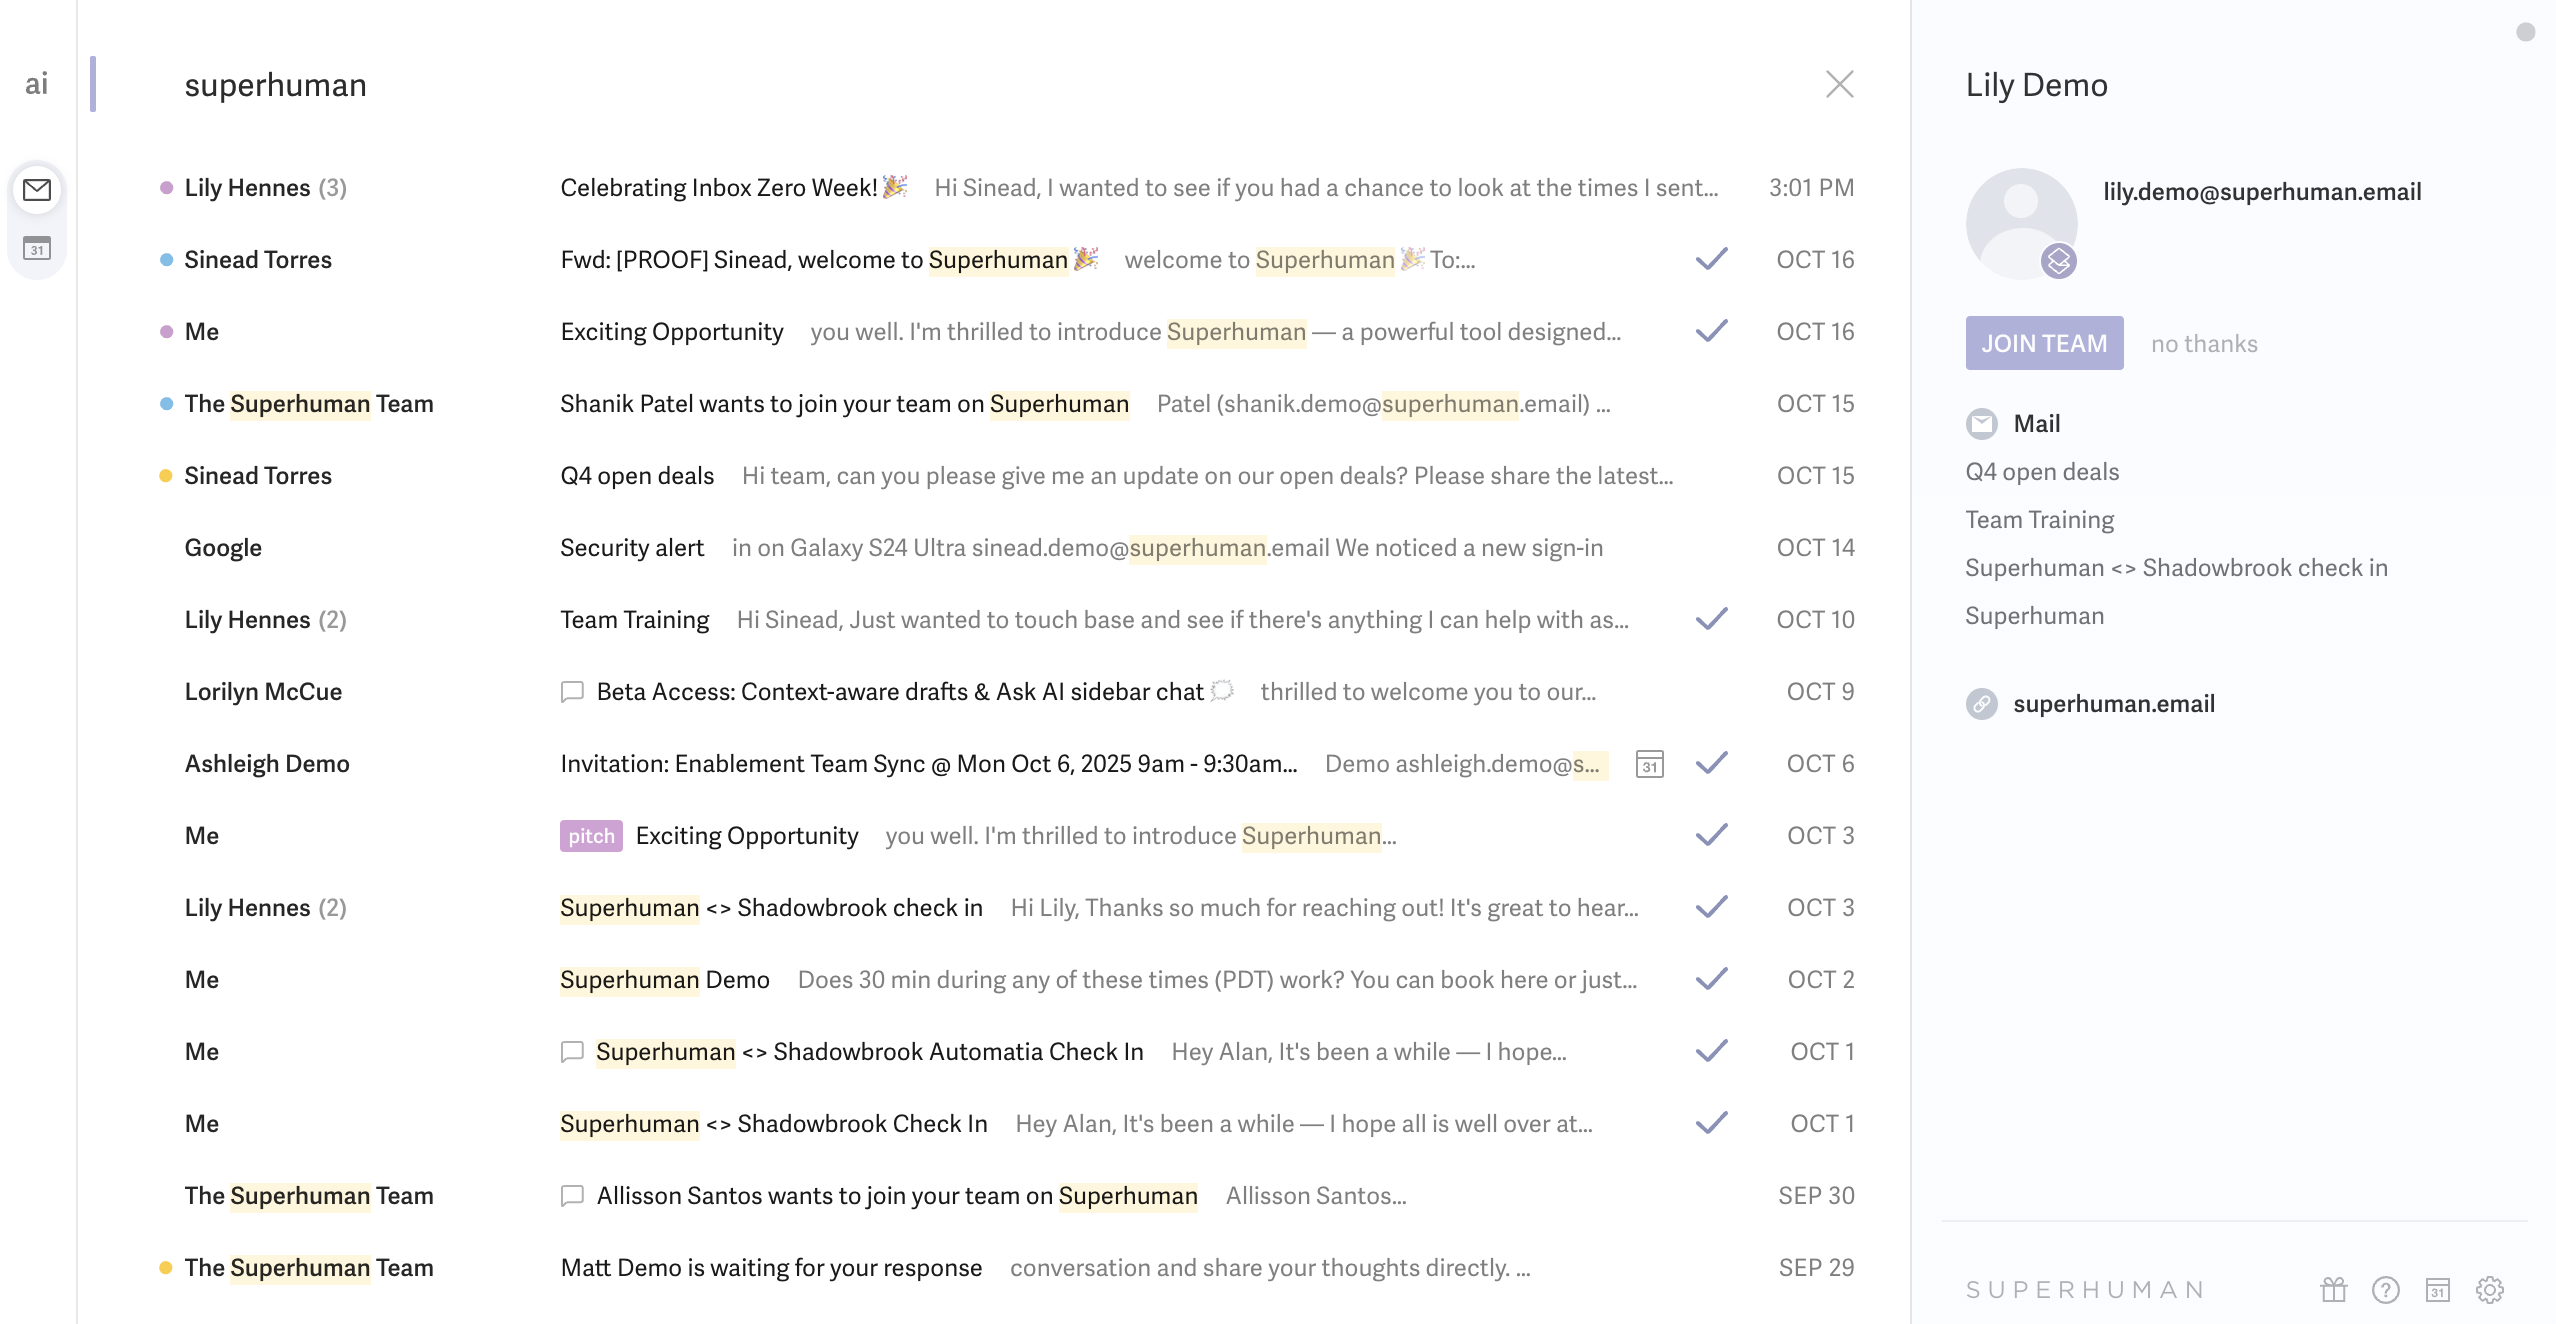
Task: Click the JOIN TEAM button
Action: coord(2045,343)
